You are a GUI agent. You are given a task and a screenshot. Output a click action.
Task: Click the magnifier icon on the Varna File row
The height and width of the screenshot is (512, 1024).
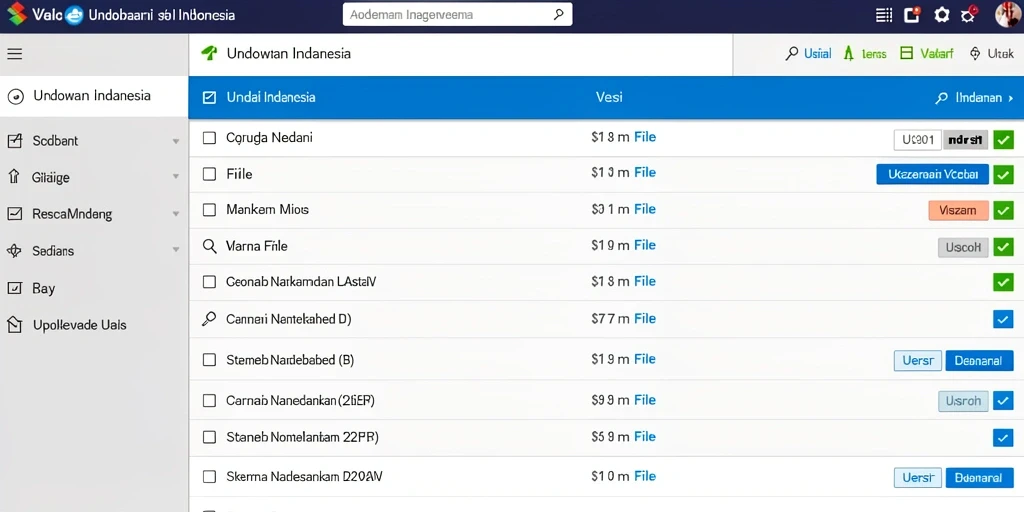(x=209, y=246)
